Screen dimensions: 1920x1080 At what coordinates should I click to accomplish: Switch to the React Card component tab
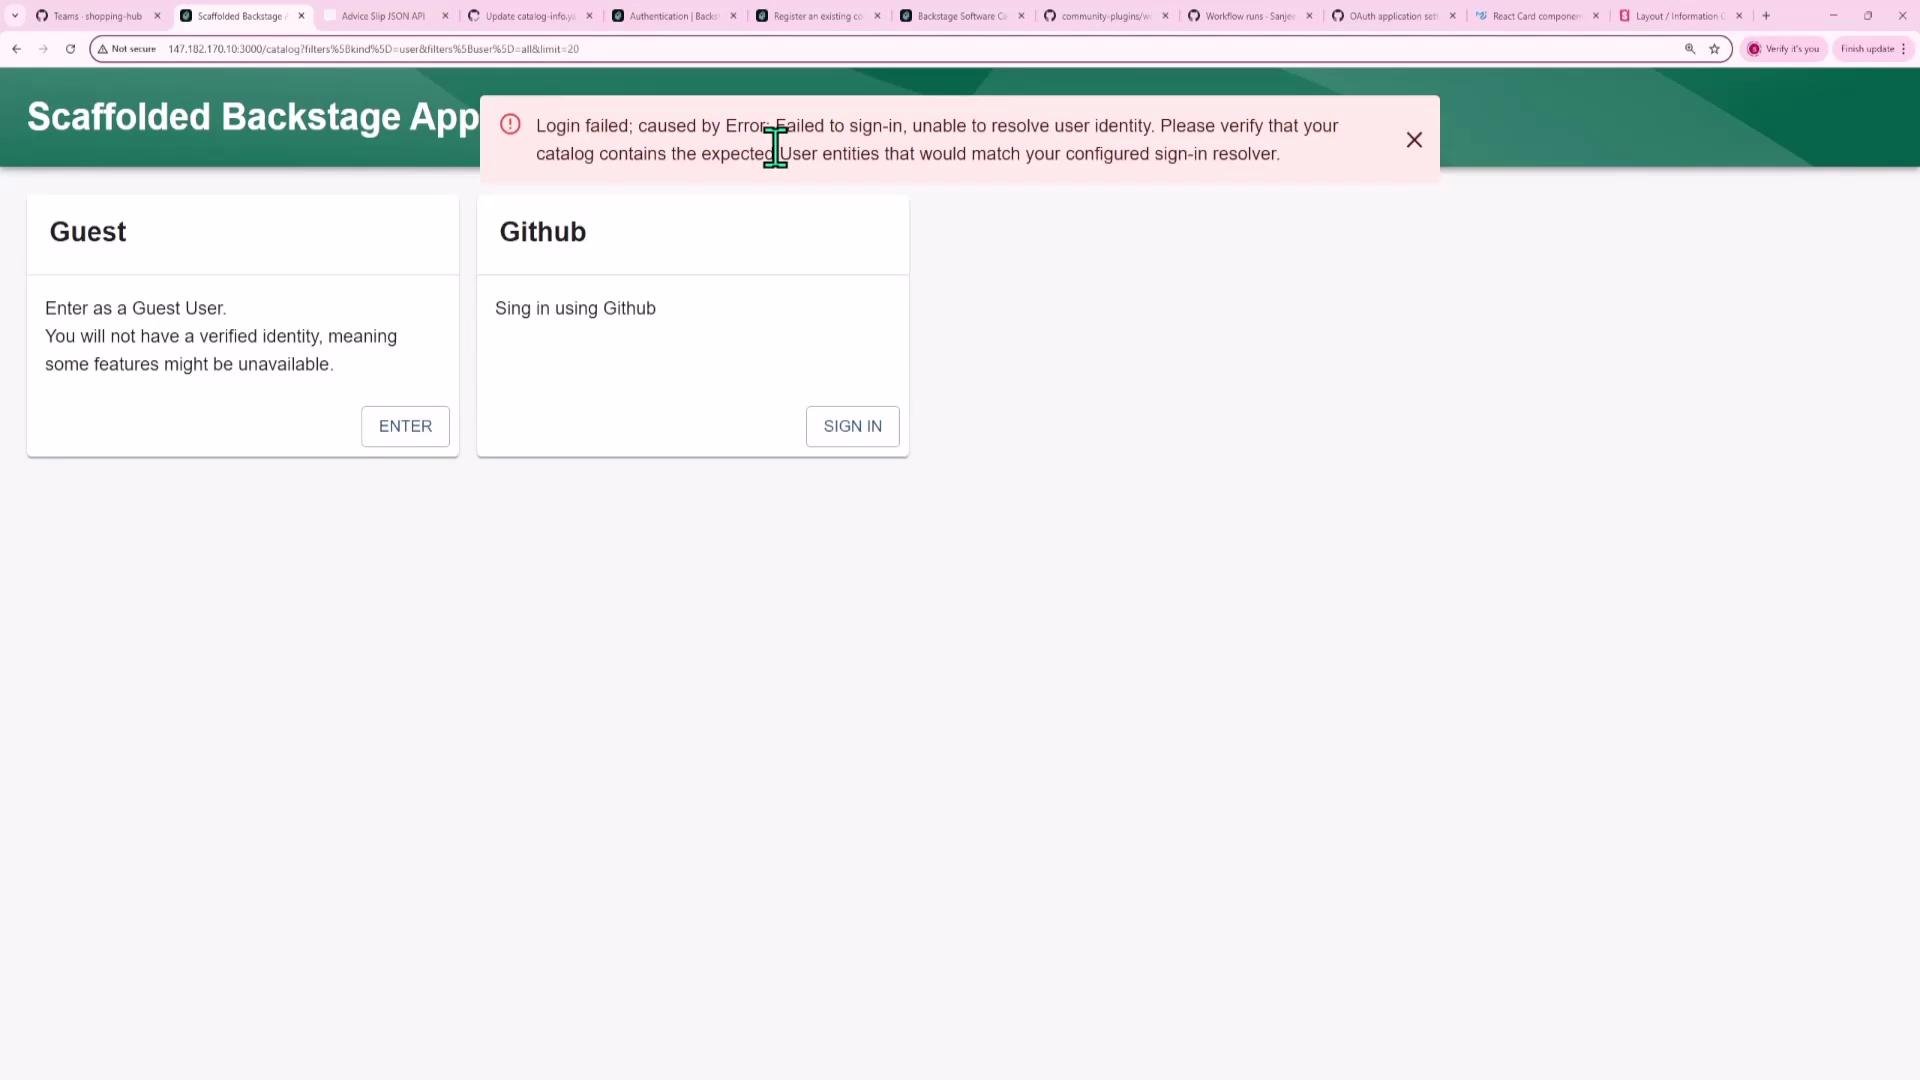click(x=1537, y=16)
